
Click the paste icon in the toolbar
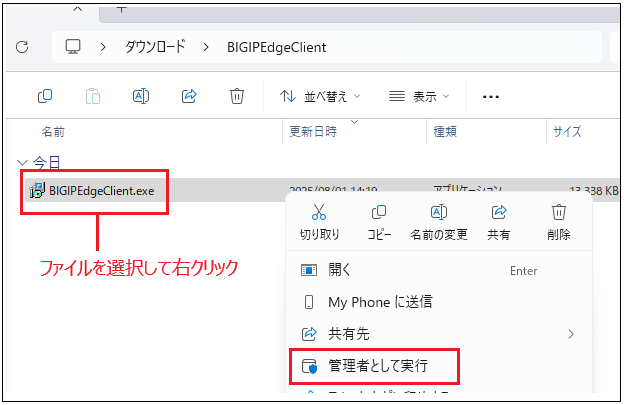click(93, 96)
